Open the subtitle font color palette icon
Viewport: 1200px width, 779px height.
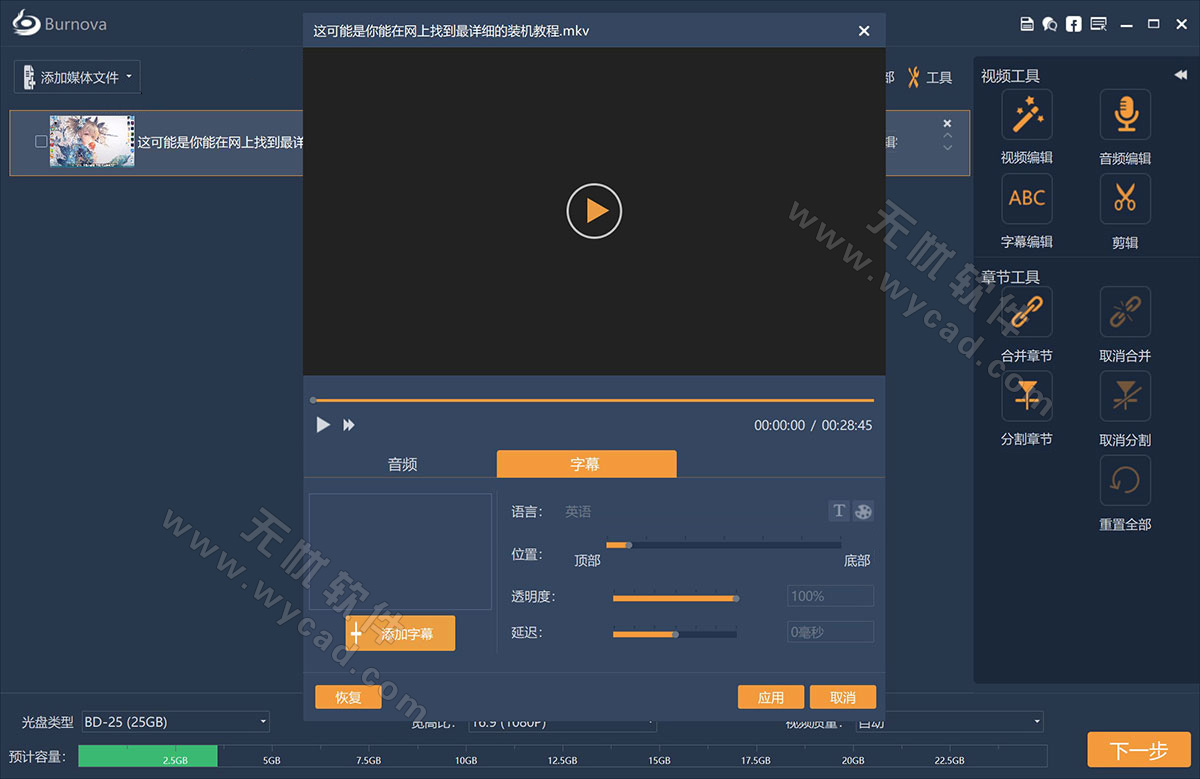click(862, 511)
